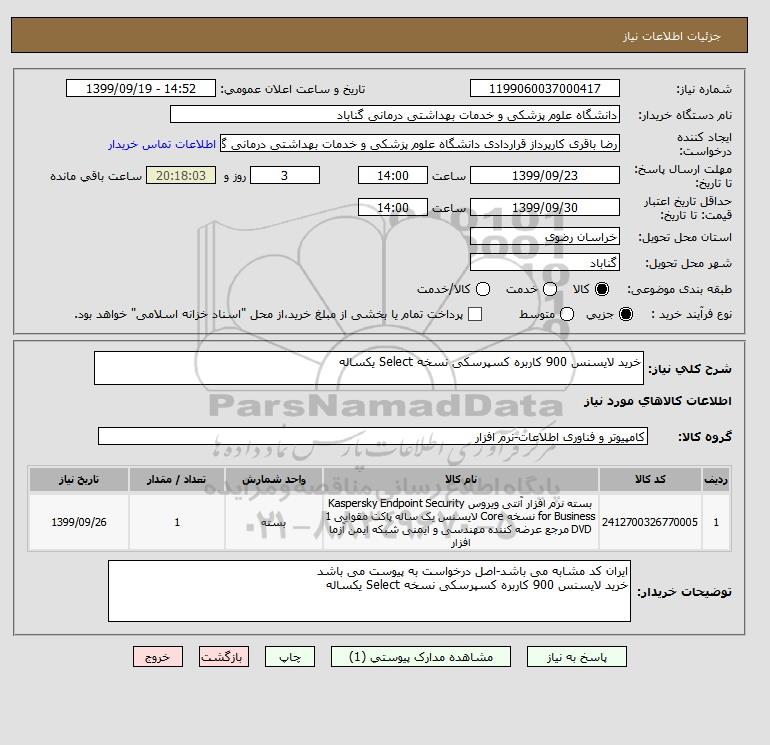Click the شماره نیاز field 1199060037000417
The width and height of the screenshot is (770, 745).
[x=545, y=88]
